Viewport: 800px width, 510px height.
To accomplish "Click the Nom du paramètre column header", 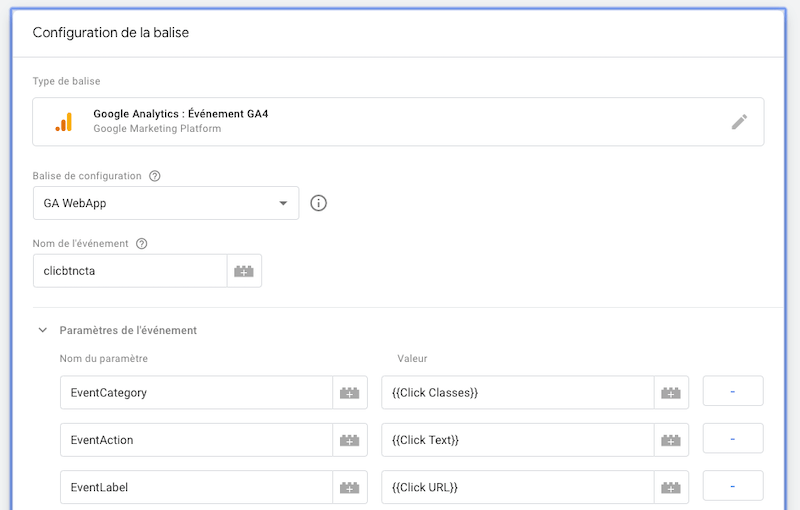I will tap(104, 359).
